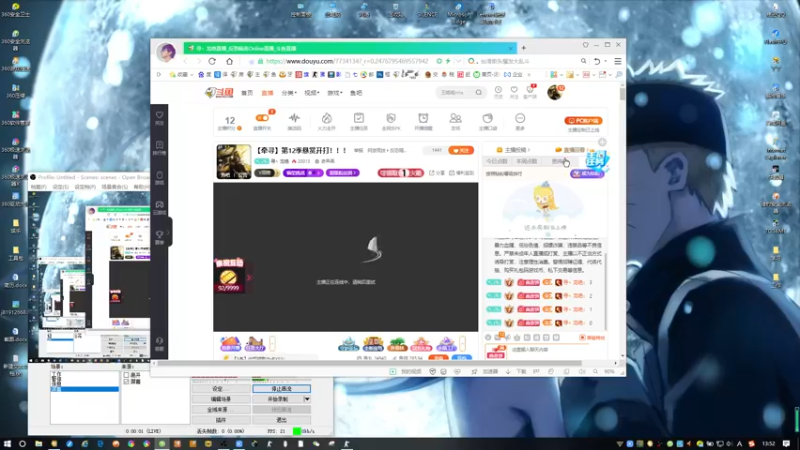The width and height of the screenshot is (800, 450).
Task: Open Windows Start button on taskbar
Action: click(x=7, y=444)
